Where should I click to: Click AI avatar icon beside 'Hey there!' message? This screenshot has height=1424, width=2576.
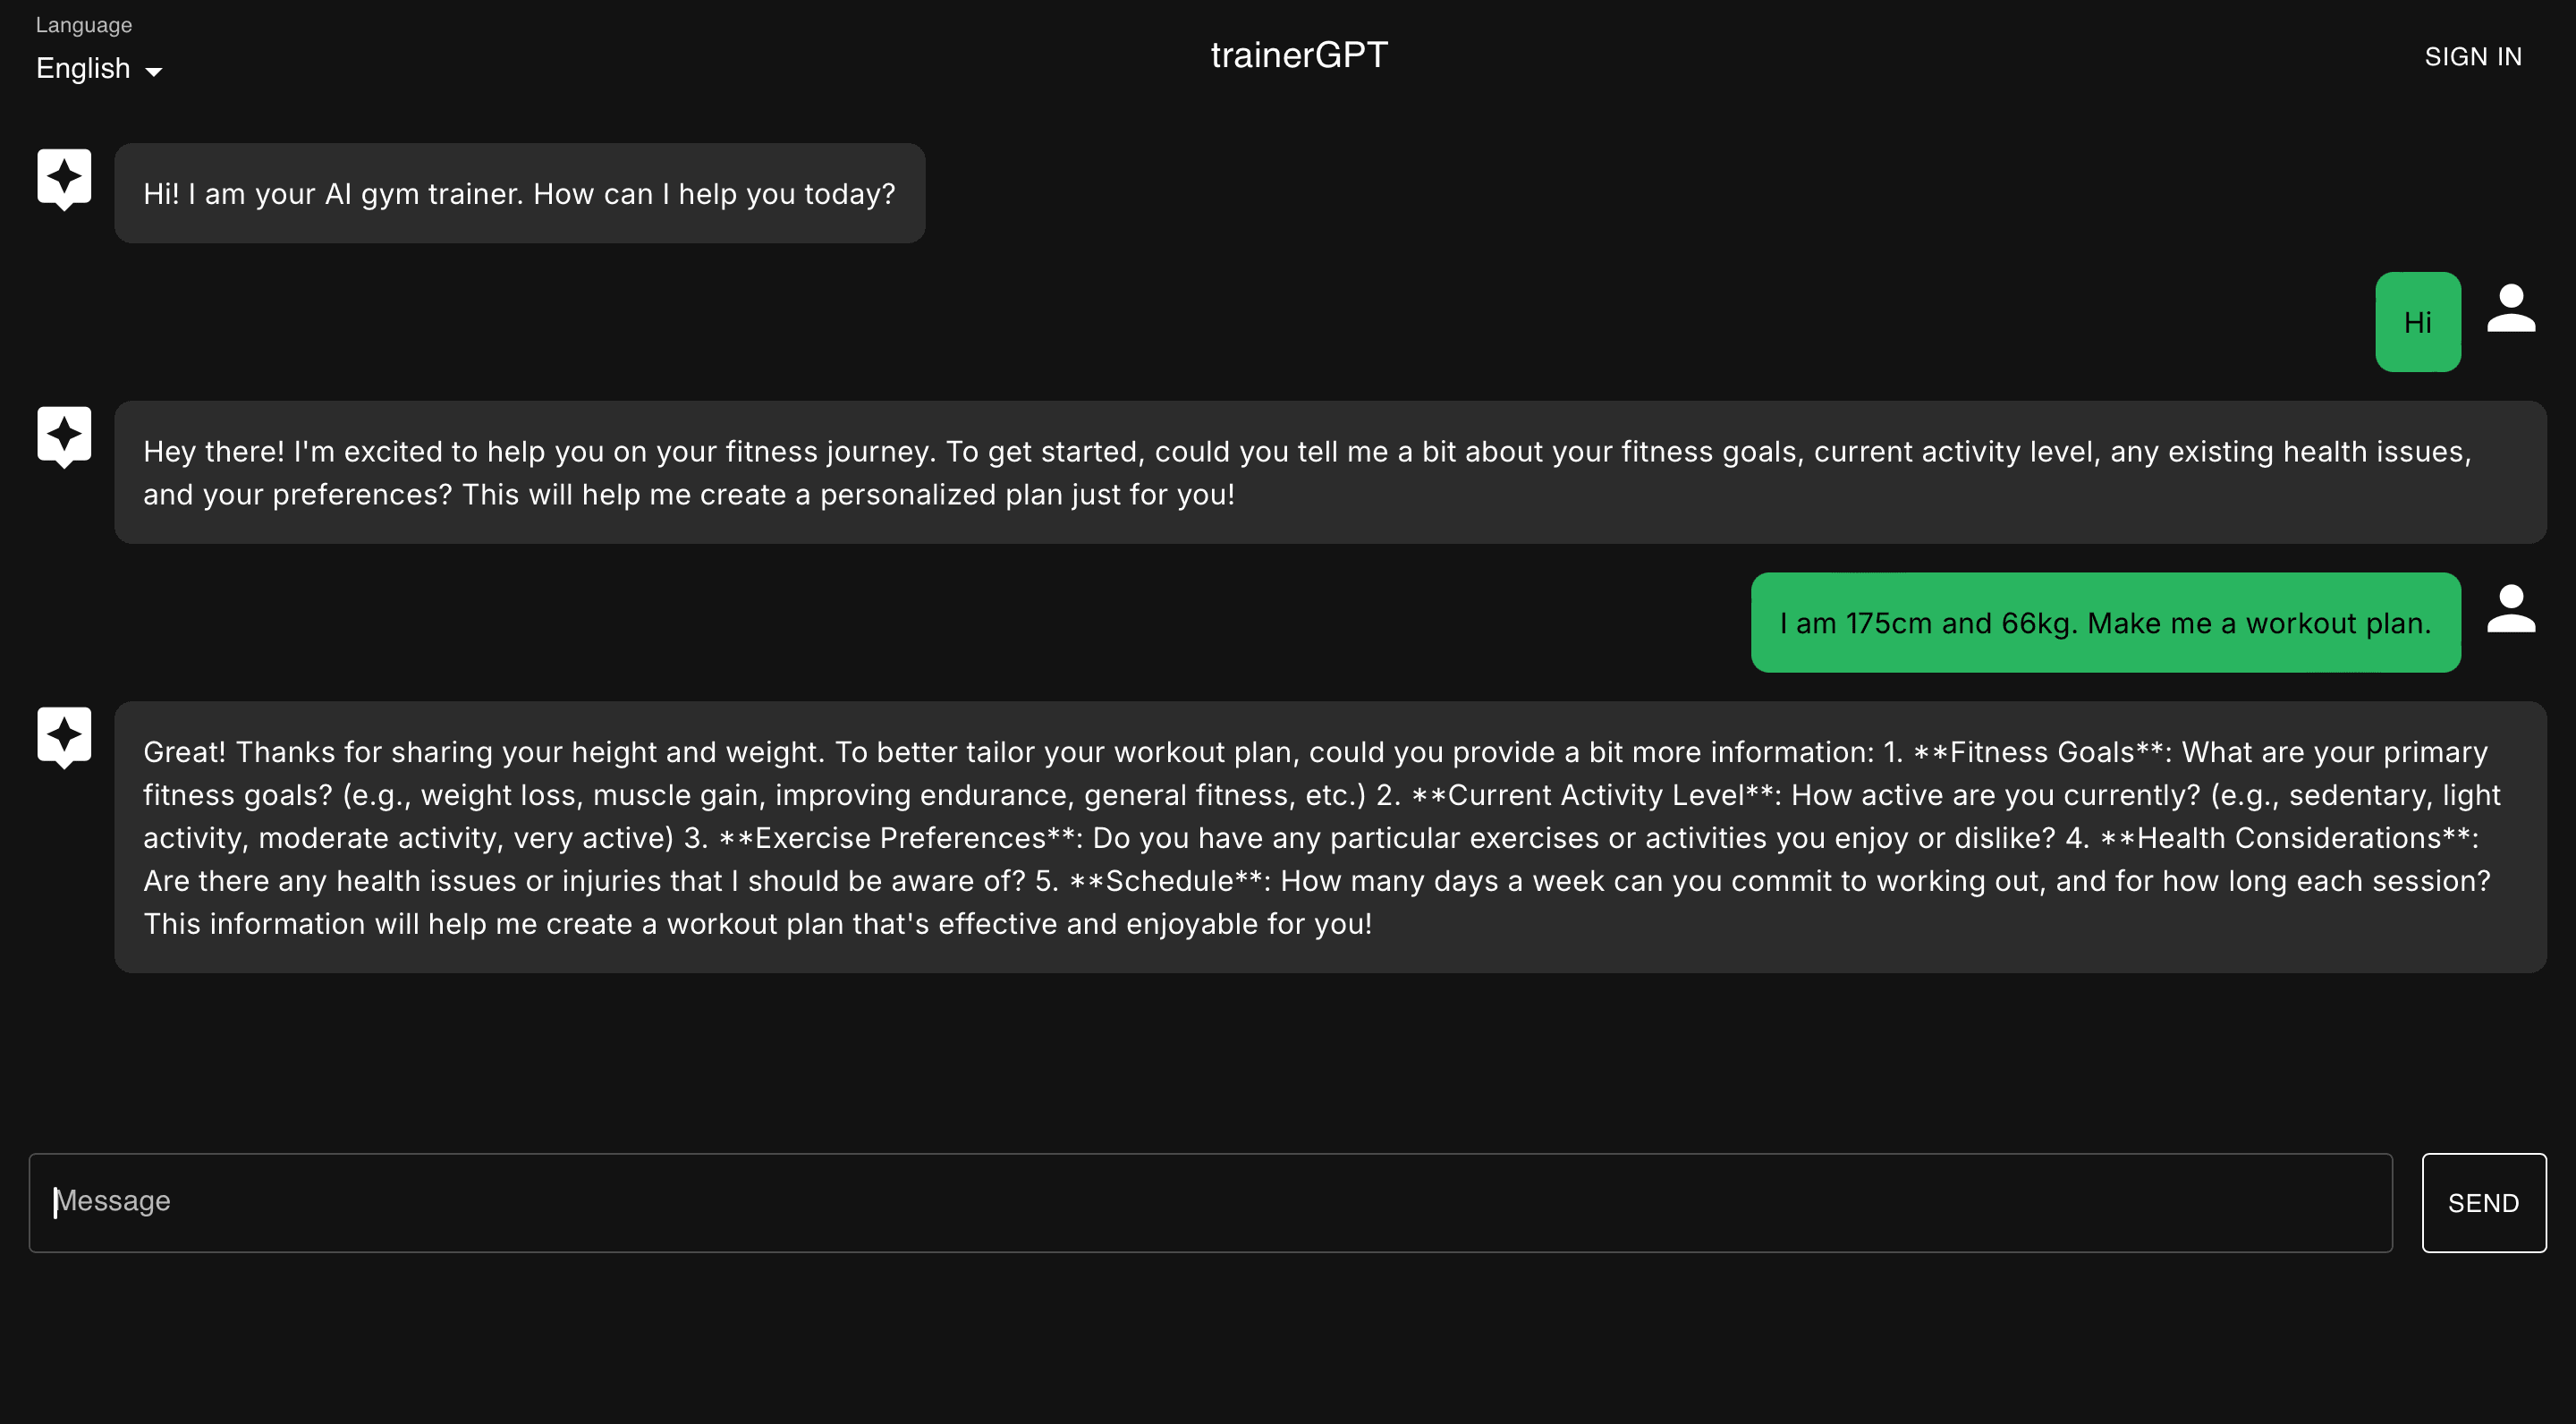(x=64, y=437)
